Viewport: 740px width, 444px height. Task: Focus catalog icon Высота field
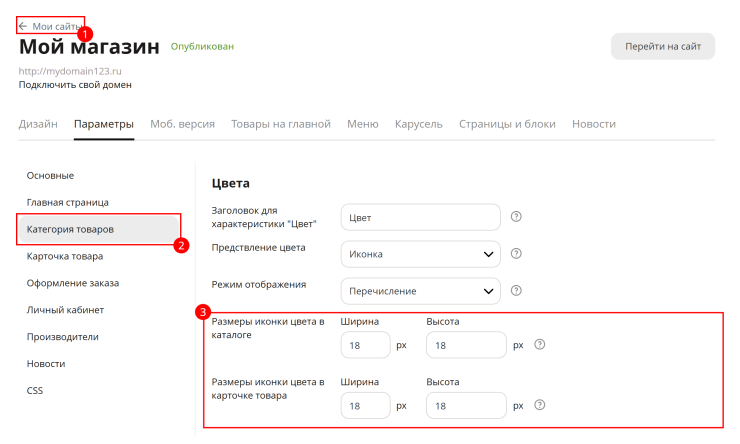tap(466, 345)
